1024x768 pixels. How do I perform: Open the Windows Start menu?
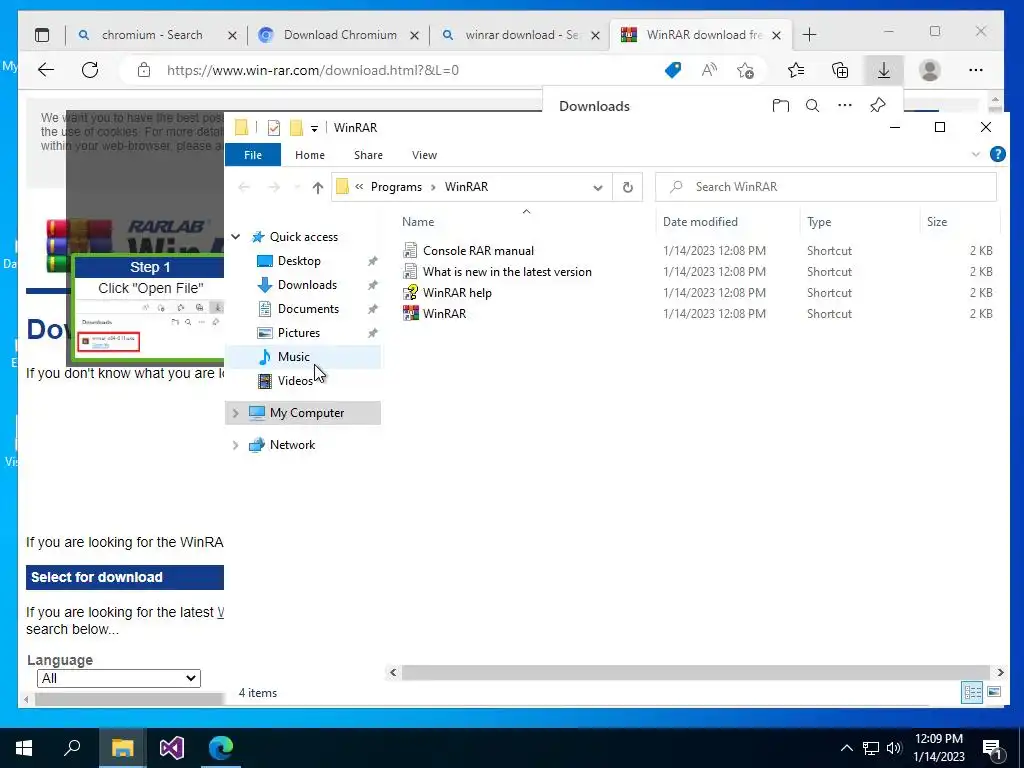(x=24, y=748)
